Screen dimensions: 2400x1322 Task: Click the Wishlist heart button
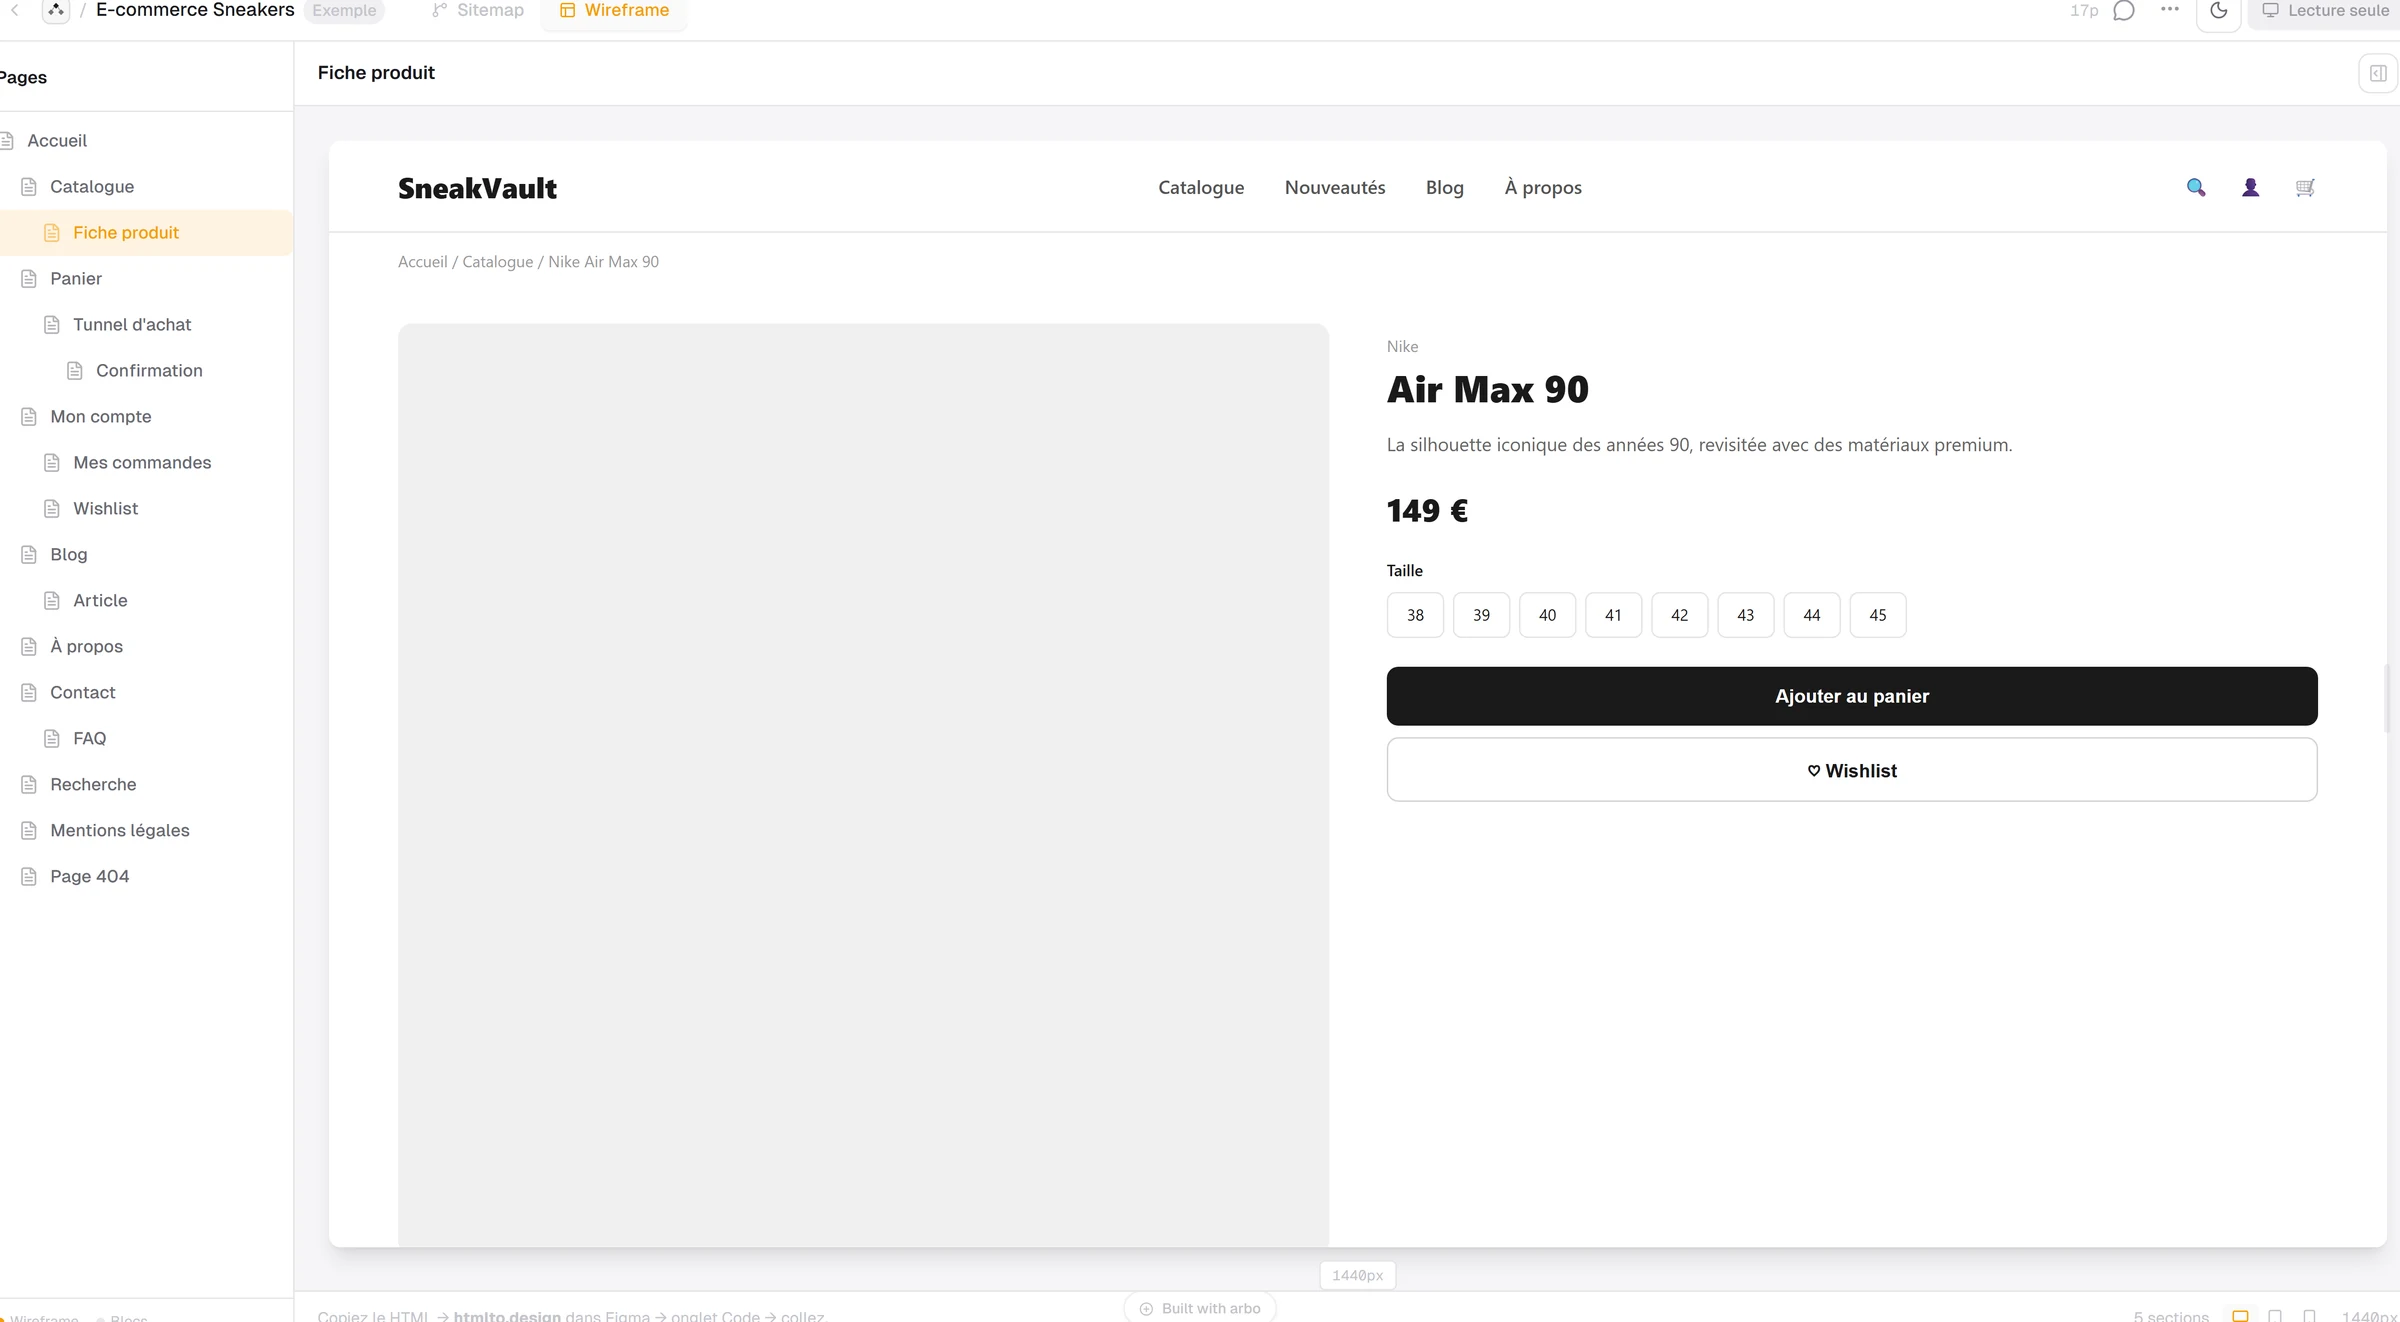tap(1852, 770)
